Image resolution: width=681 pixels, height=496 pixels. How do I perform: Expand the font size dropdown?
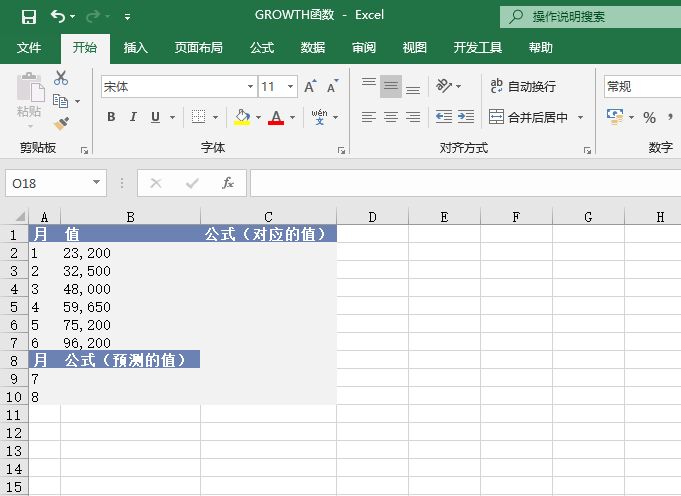[x=291, y=87]
